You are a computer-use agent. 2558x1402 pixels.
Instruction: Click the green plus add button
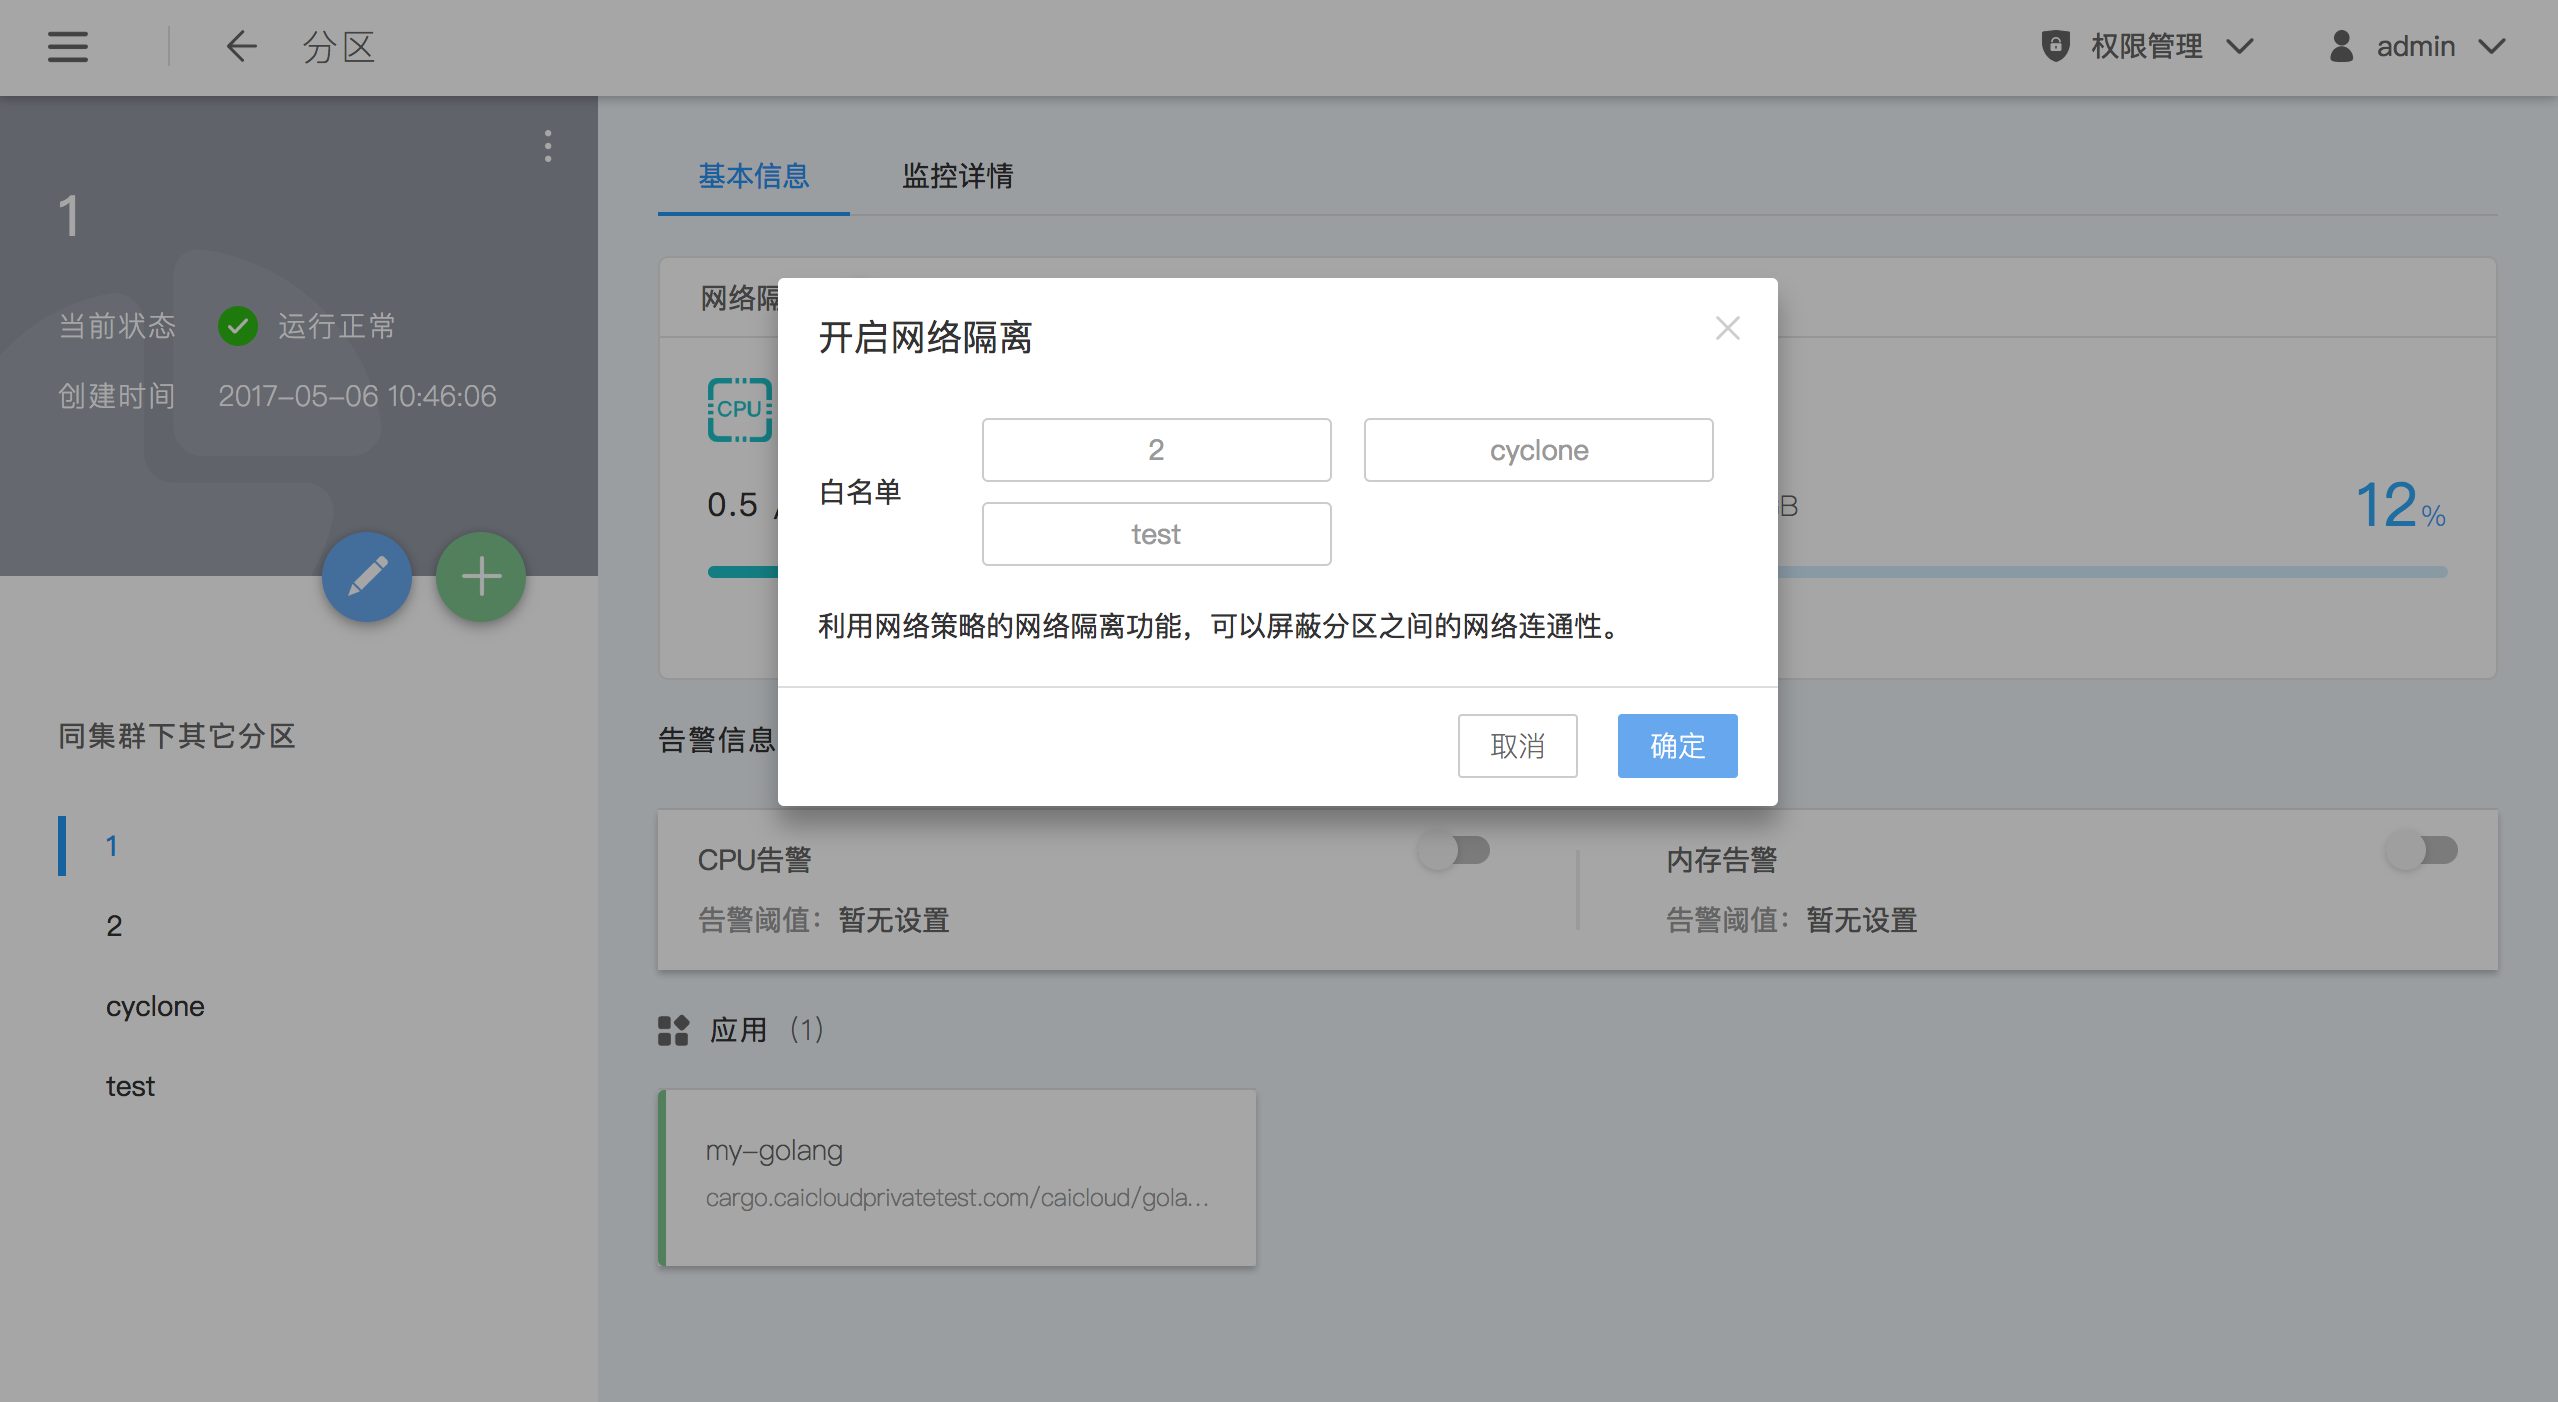pos(481,577)
